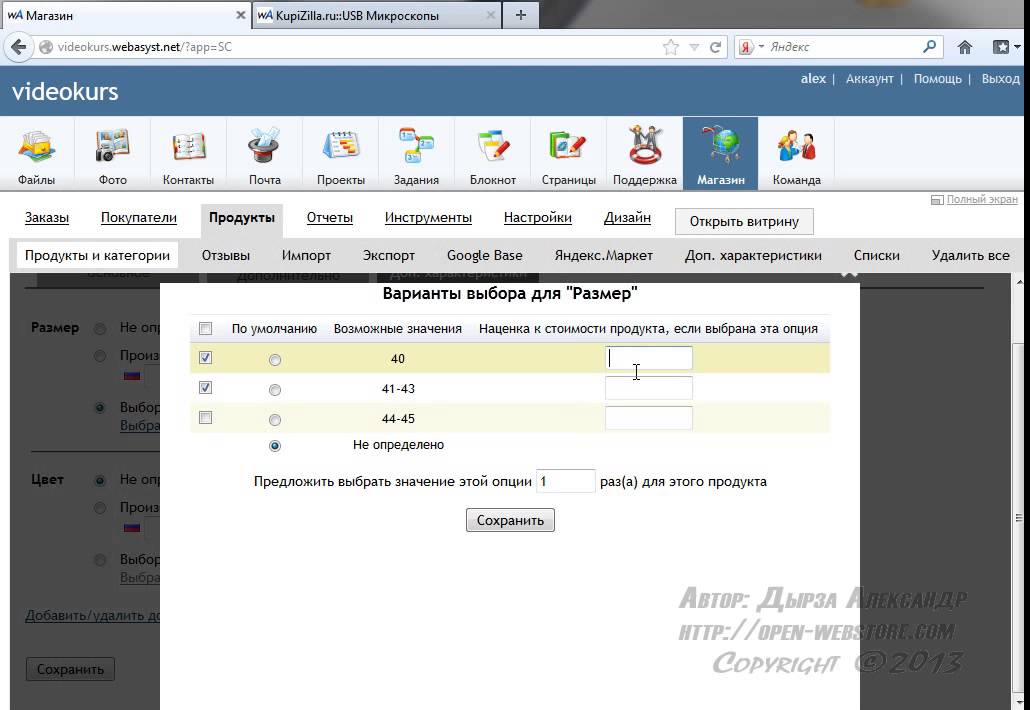Click Сохранить button in the dialog
Viewport: 1030px width, 710px height.
pyautogui.click(x=510, y=520)
